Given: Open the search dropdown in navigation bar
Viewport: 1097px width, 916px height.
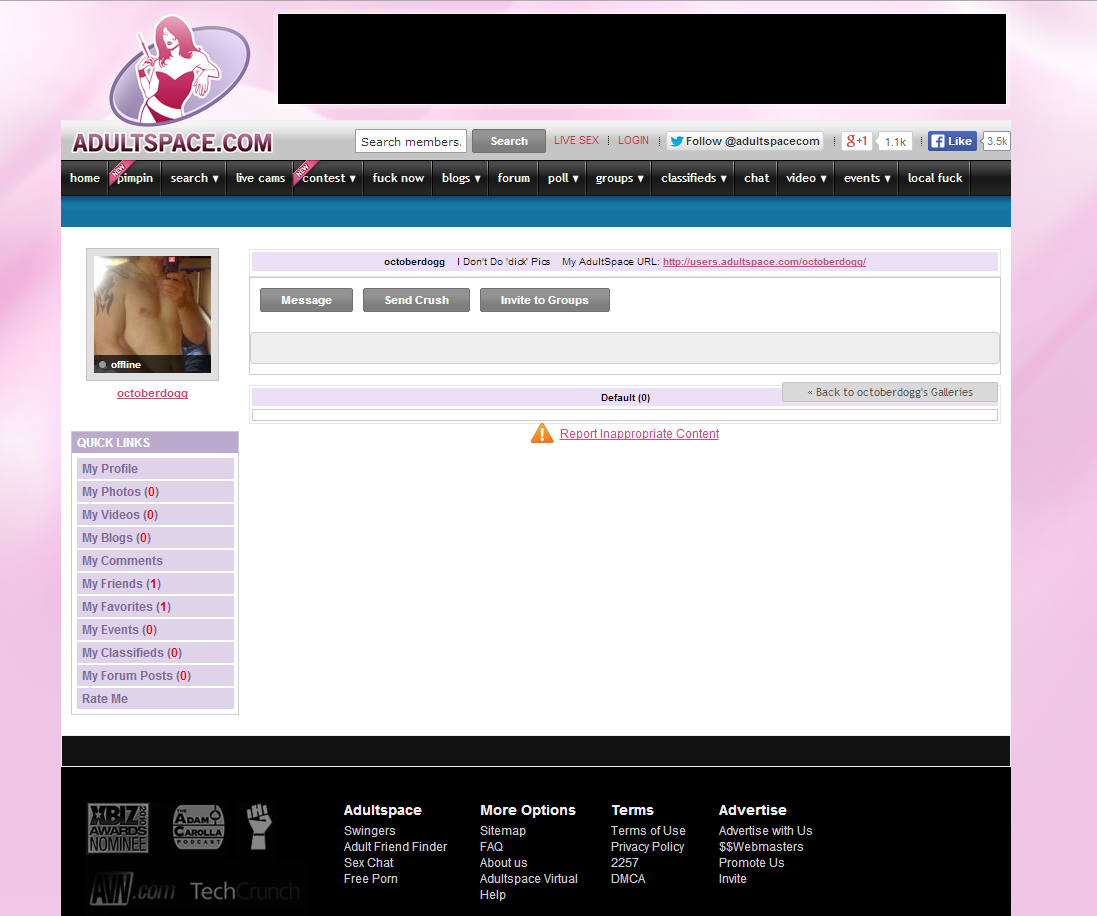Looking at the screenshot, I should (x=194, y=178).
